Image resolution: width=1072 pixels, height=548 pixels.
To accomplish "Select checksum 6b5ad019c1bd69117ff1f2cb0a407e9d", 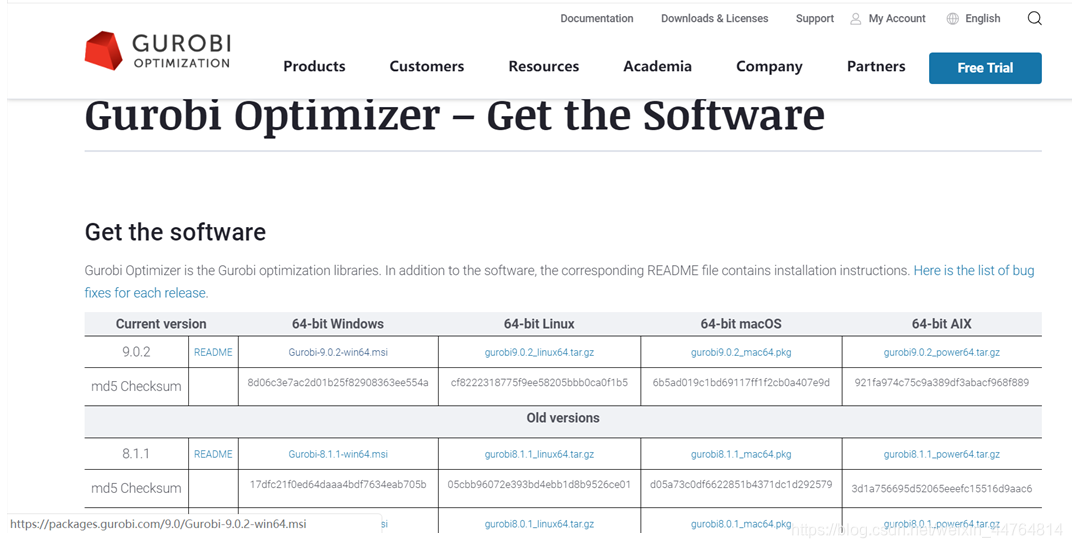I will [741, 382].
